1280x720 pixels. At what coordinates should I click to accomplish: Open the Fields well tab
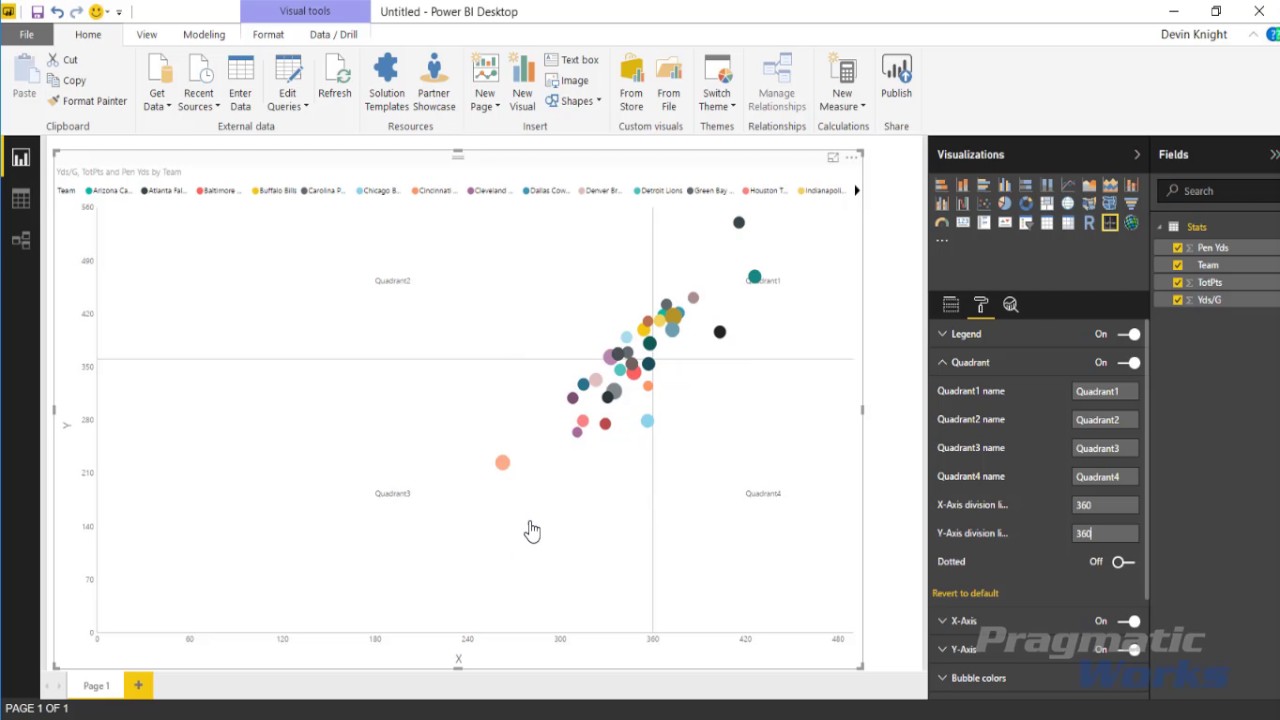click(x=950, y=305)
